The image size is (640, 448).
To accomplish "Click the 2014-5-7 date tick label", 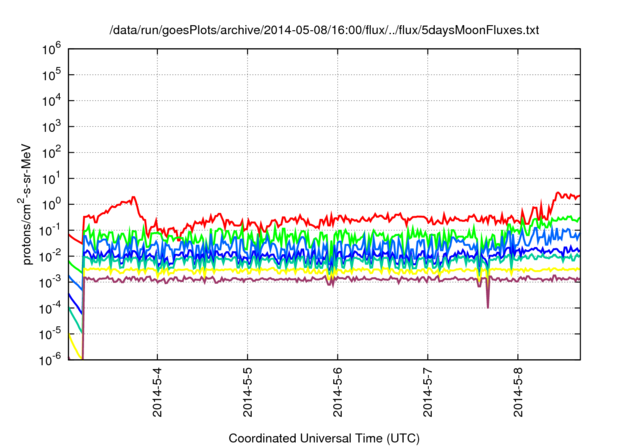I will click(428, 392).
